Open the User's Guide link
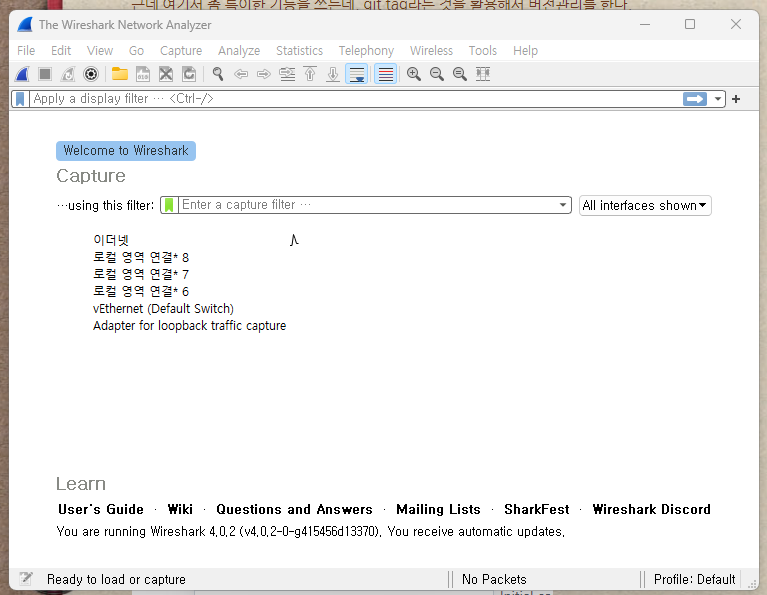The width and height of the screenshot is (767, 595). pos(101,509)
